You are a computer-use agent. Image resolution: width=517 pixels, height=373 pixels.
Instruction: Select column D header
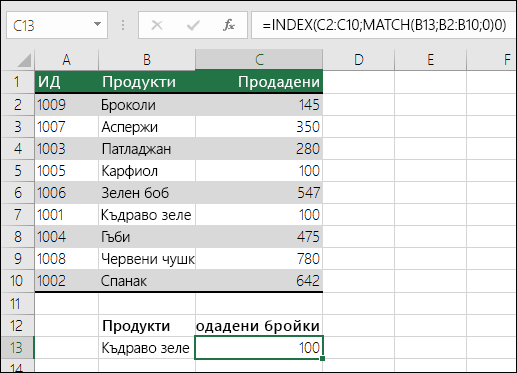click(x=358, y=60)
